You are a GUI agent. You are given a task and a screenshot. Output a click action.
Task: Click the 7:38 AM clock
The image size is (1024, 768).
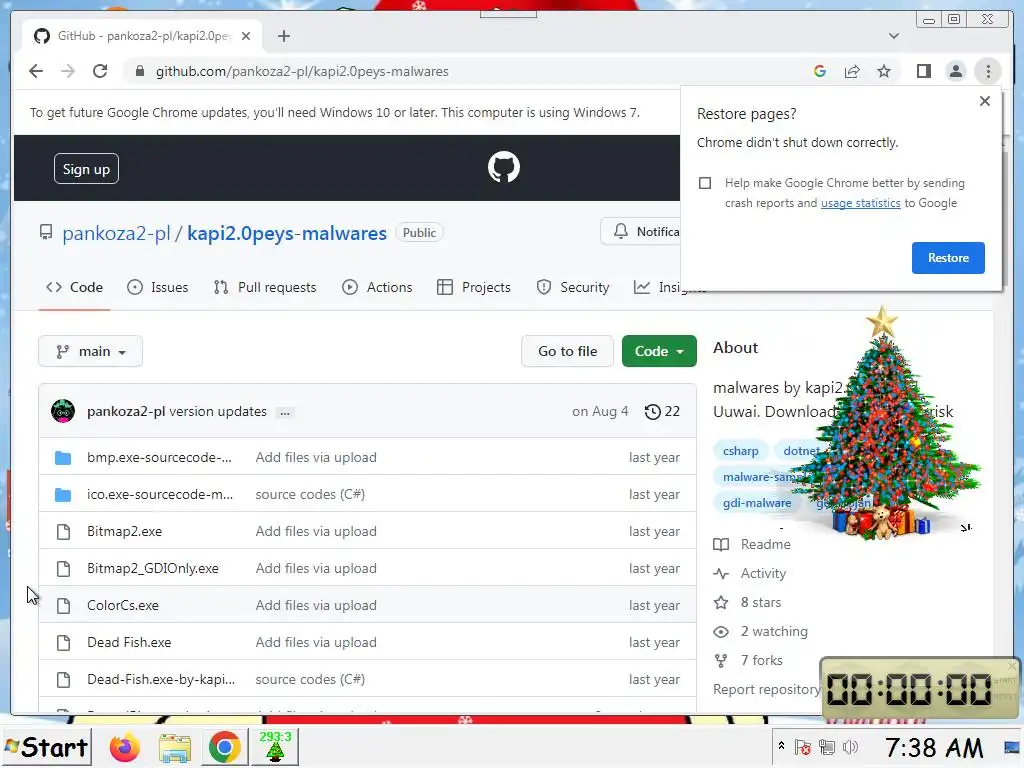(x=933, y=748)
